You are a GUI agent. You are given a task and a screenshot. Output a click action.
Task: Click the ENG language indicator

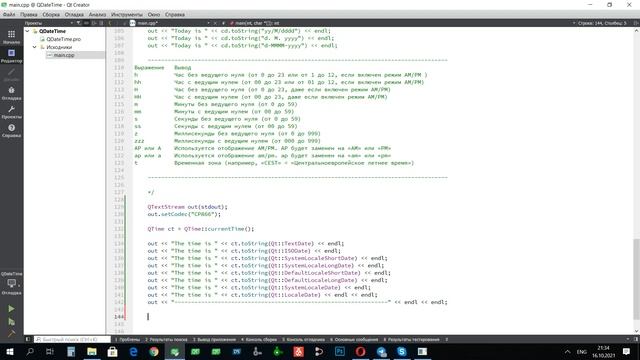coord(582,351)
